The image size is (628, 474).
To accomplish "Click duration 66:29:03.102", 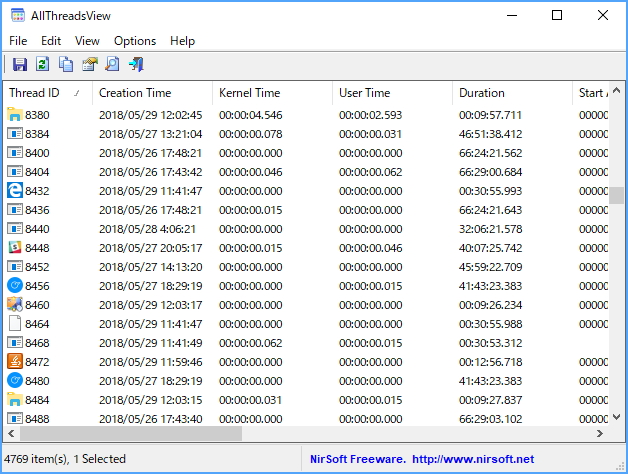I will 491,419.
